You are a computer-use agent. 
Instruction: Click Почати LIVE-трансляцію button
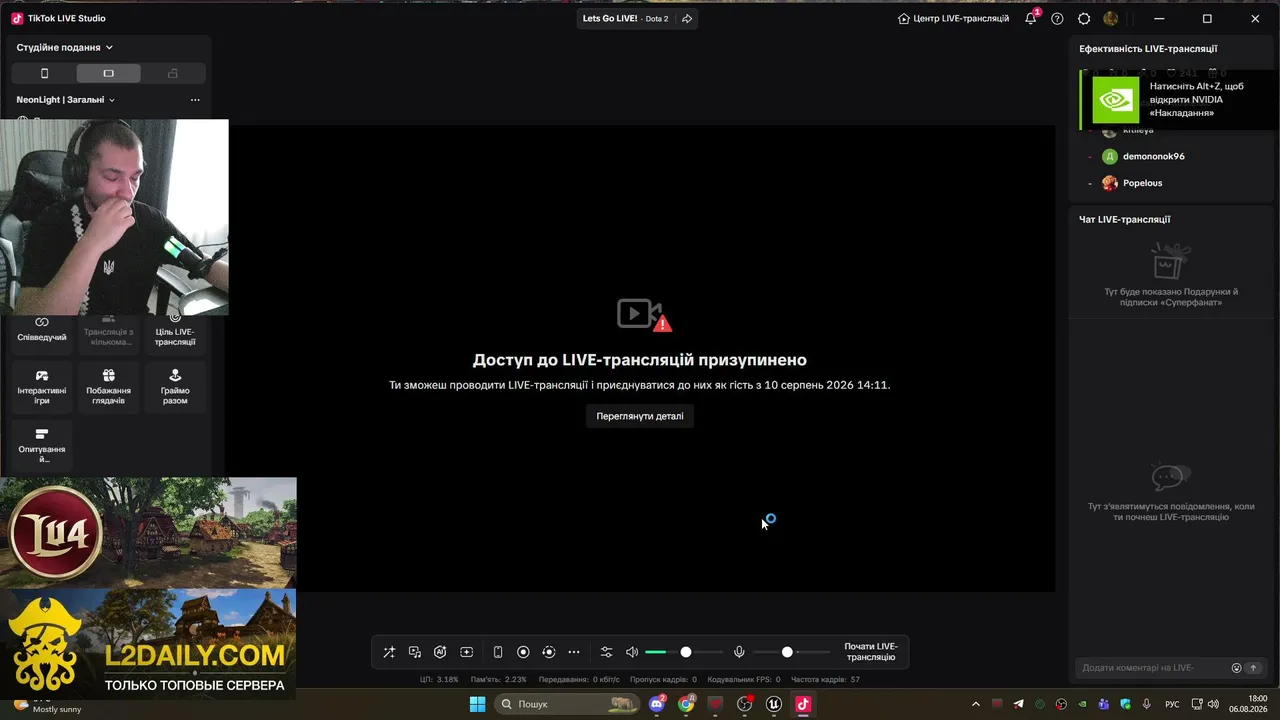click(x=871, y=652)
